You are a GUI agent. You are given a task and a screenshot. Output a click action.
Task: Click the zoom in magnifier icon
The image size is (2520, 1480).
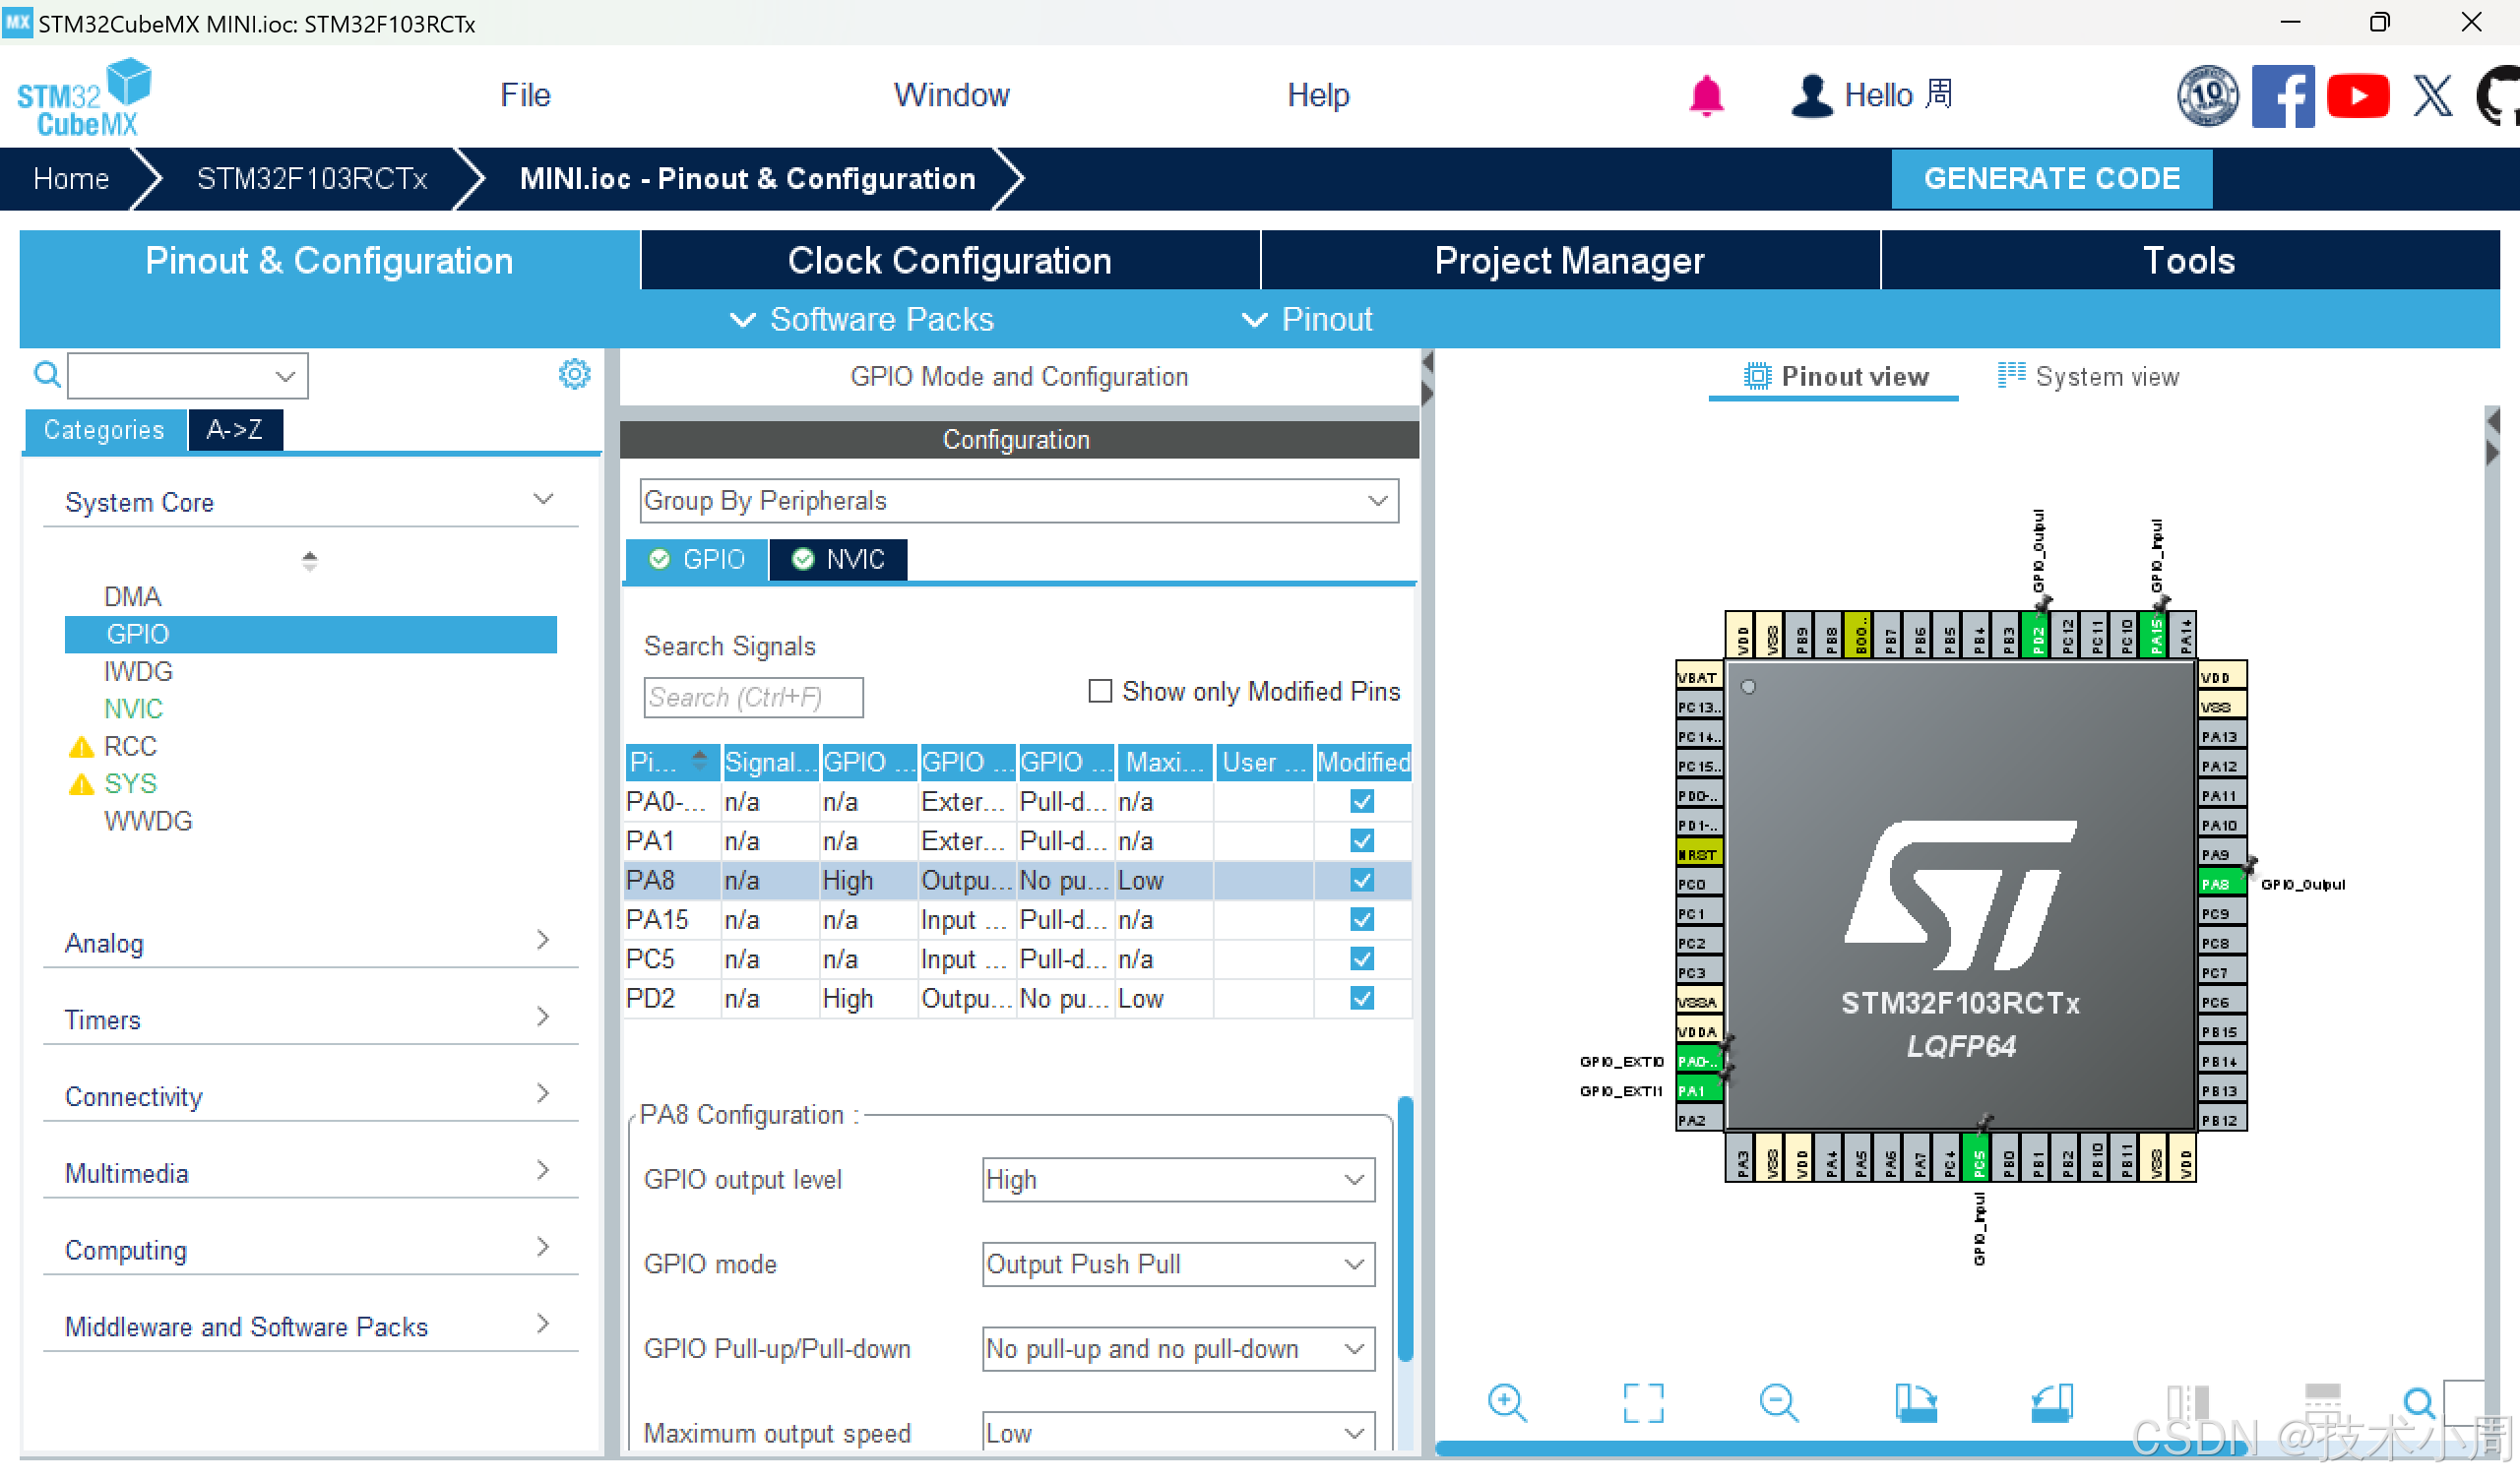(1506, 1403)
